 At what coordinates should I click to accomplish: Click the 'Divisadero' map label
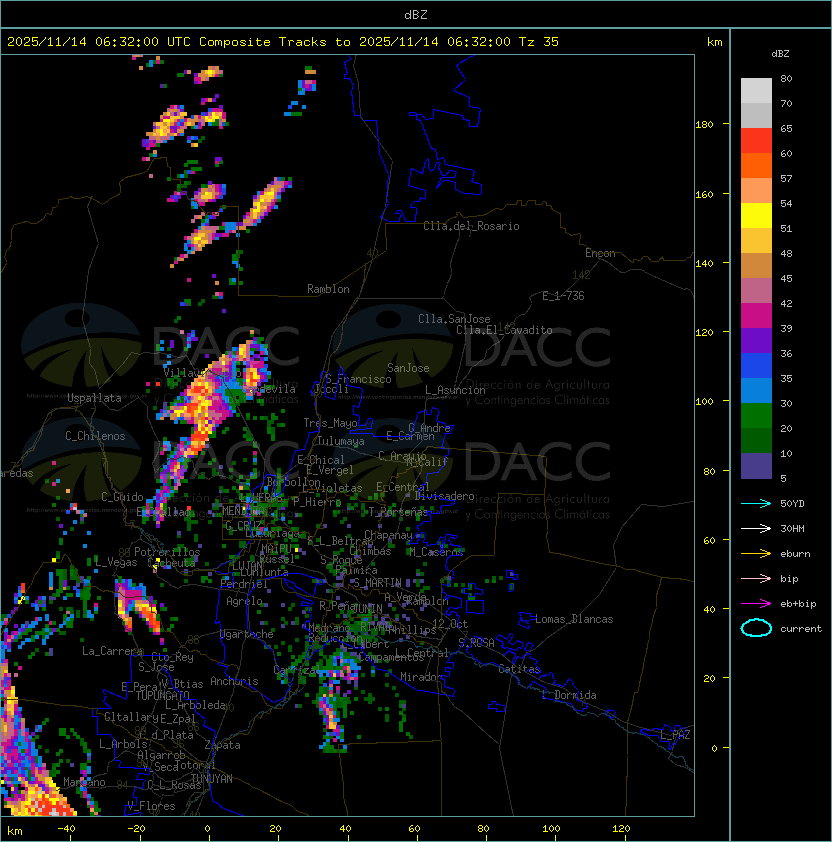tap(445, 496)
